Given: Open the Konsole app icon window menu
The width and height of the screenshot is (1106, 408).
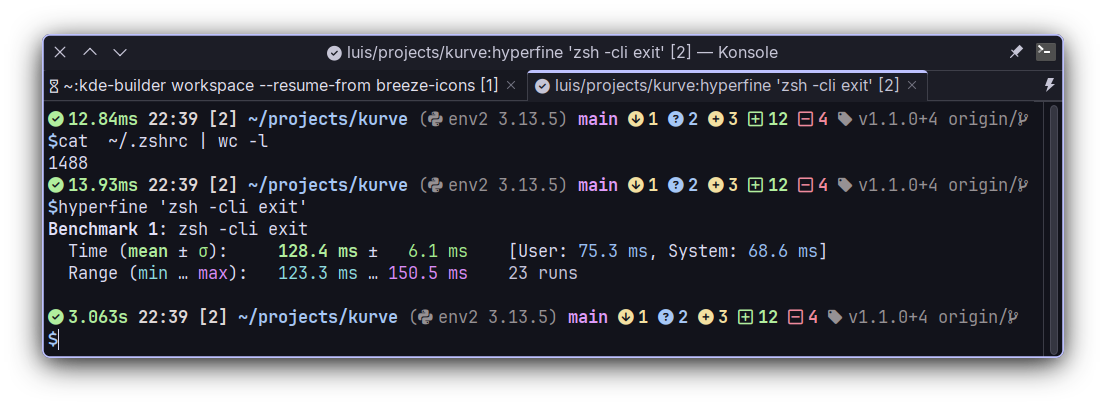Looking at the screenshot, I should tap(1045, 52).
